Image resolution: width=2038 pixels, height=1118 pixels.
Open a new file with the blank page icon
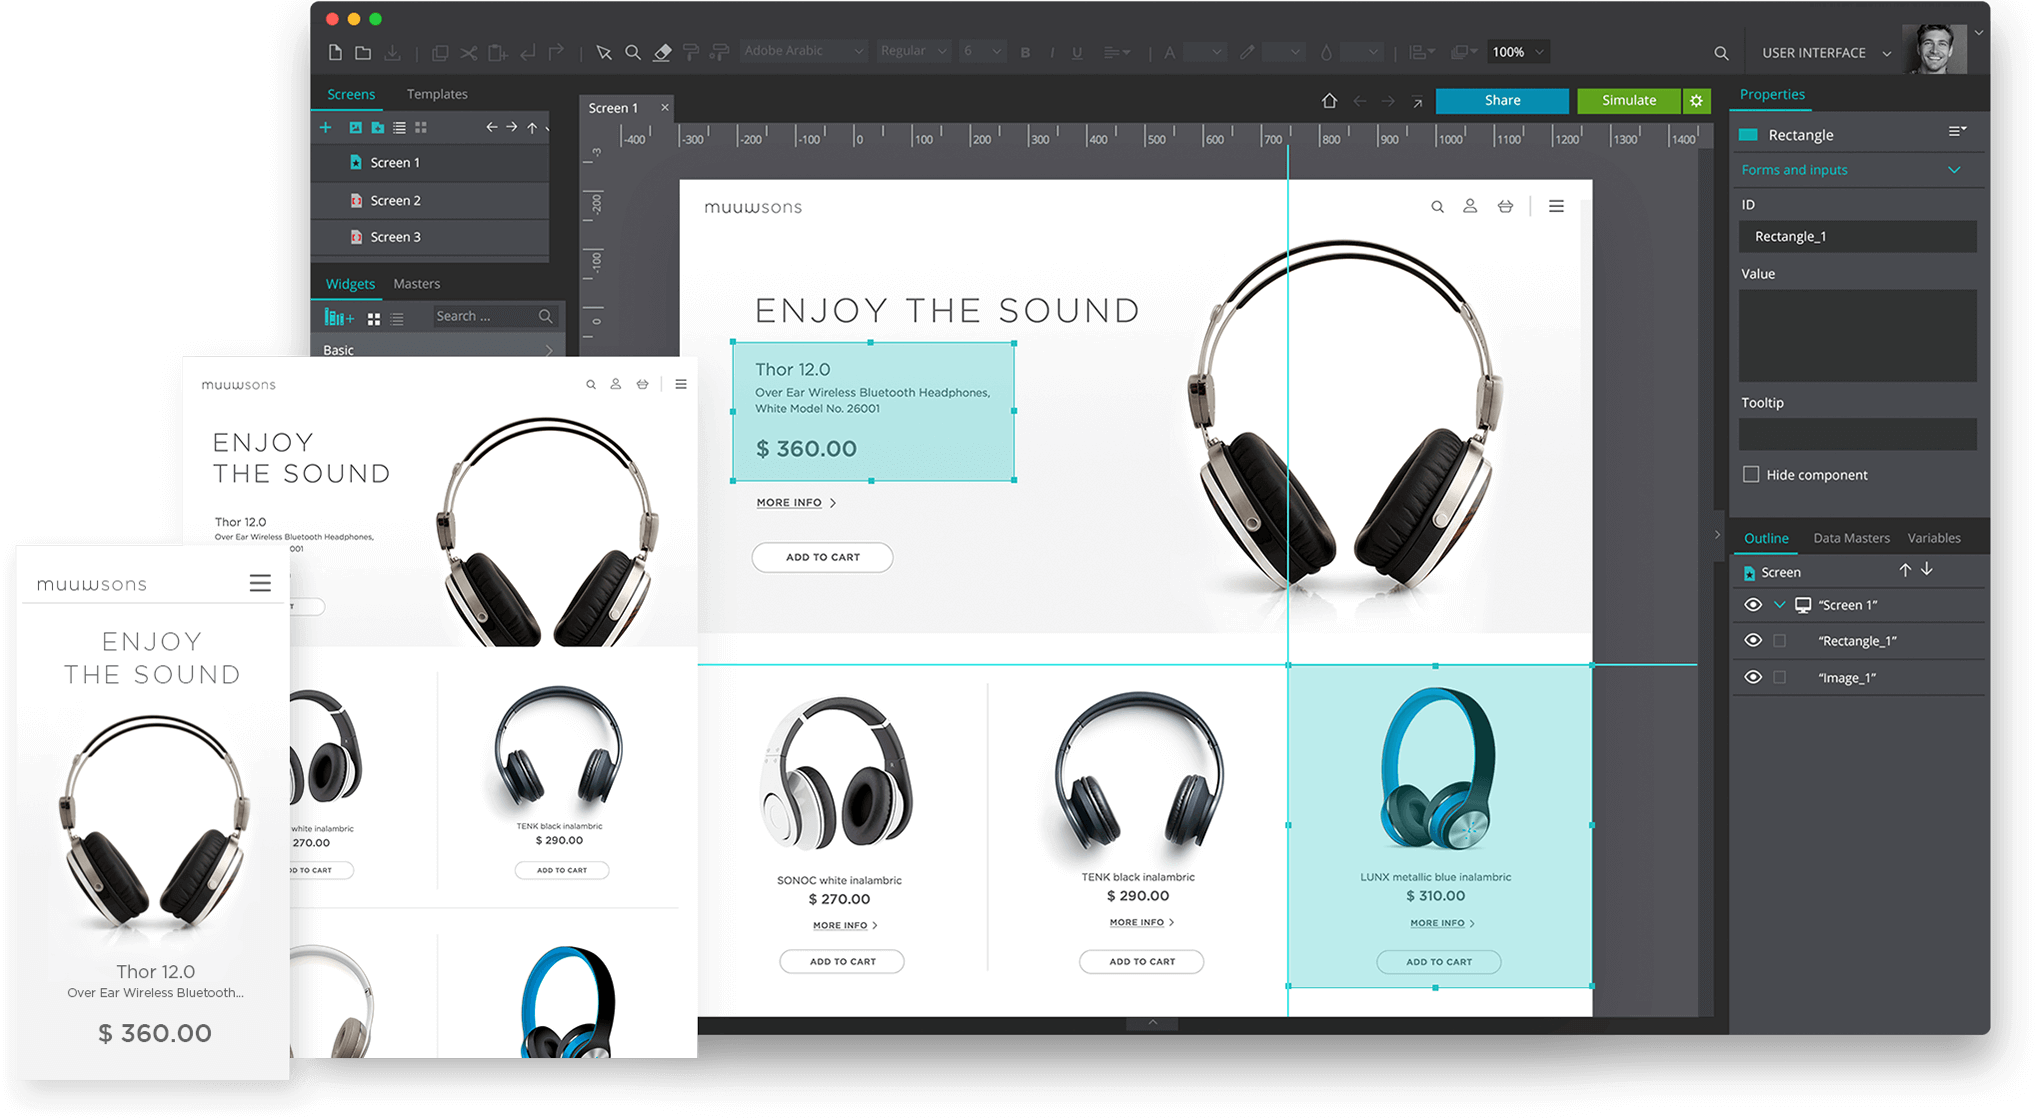tap(335, 51)
